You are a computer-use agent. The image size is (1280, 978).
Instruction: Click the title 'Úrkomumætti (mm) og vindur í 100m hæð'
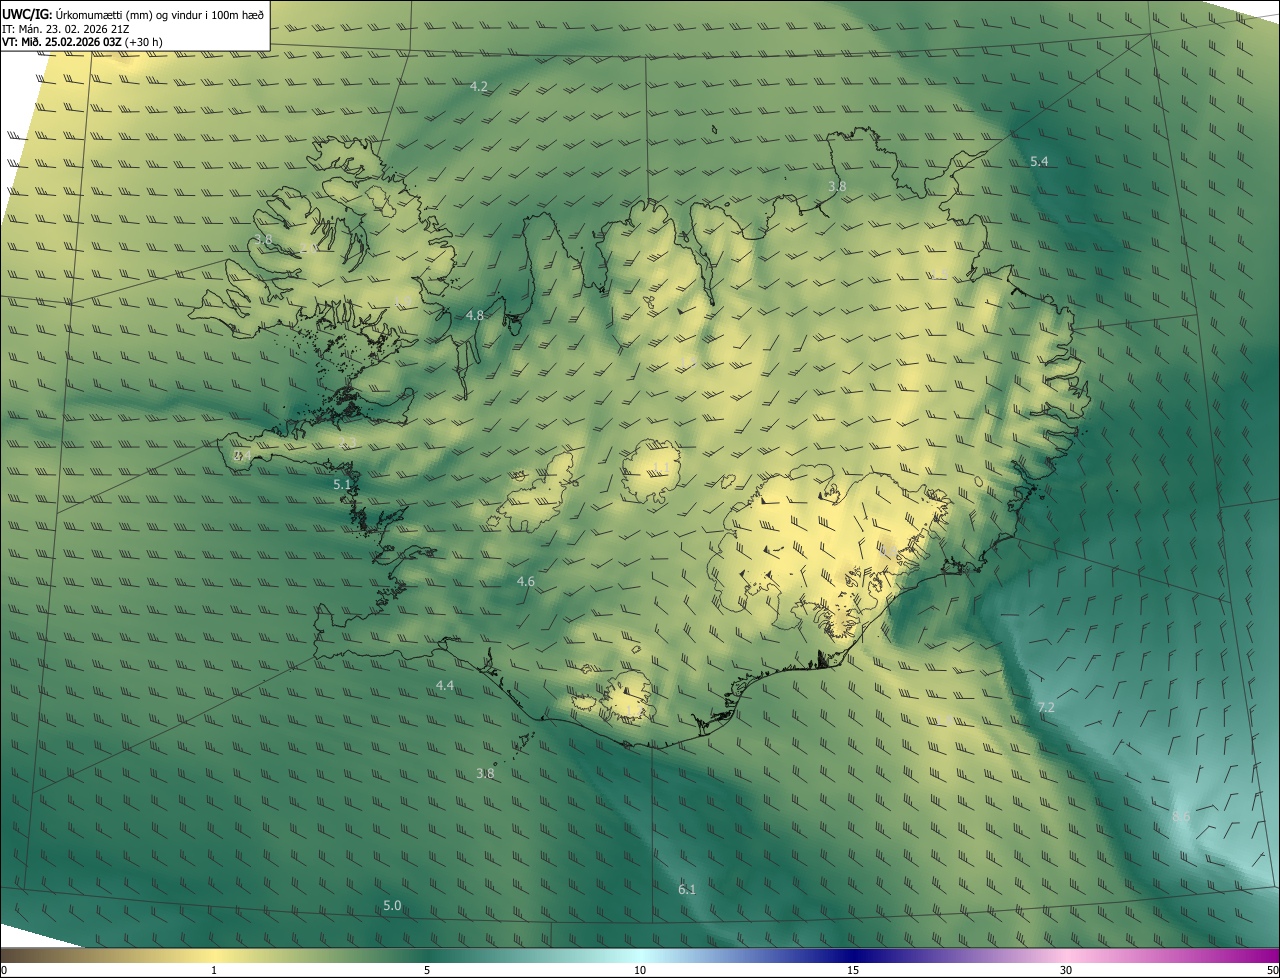(160, 14)
